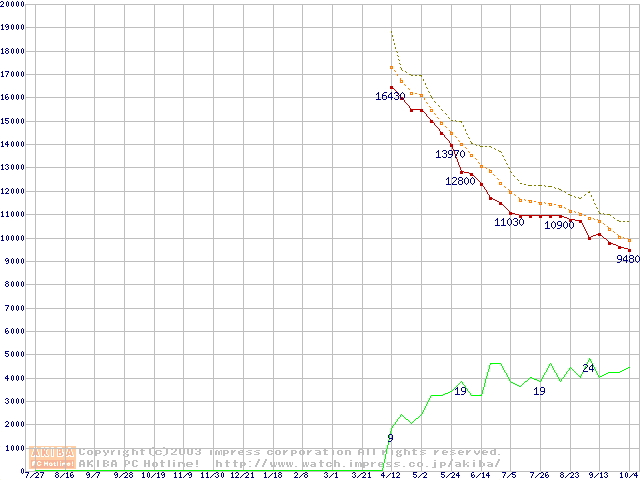Screen dimensions: 640x480
Task: Select the 9480 final price label
Action: pyautogui.click(x=627, y=259)
